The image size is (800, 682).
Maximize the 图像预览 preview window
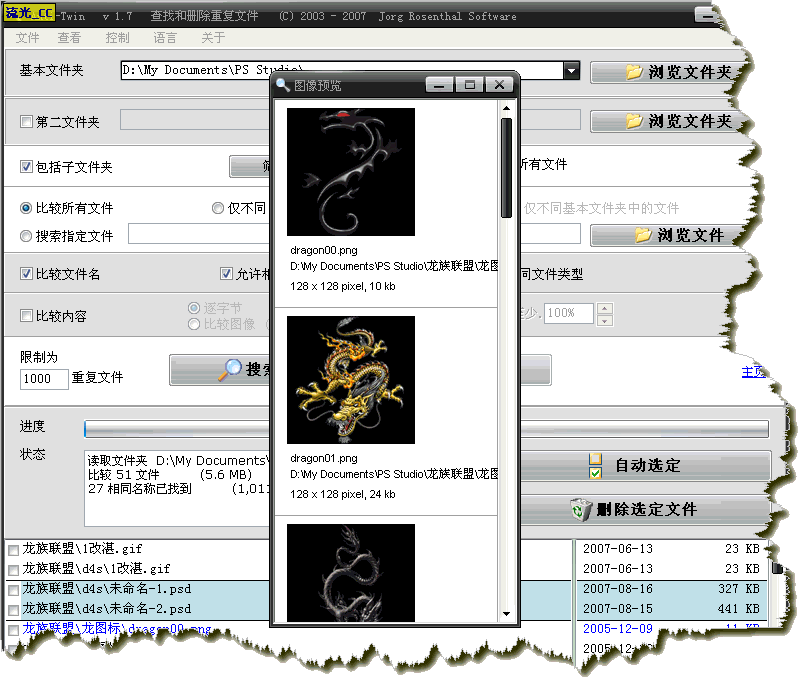tap(470, 85)
